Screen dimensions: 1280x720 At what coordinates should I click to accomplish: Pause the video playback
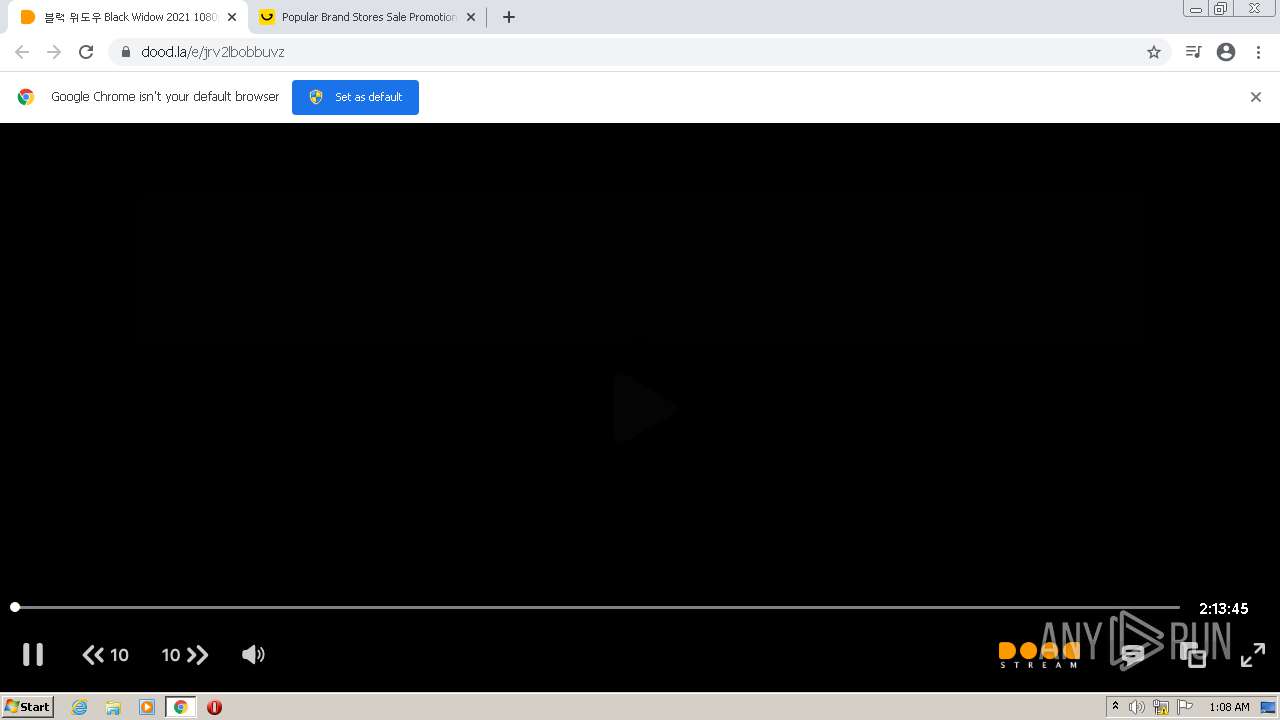33,655
